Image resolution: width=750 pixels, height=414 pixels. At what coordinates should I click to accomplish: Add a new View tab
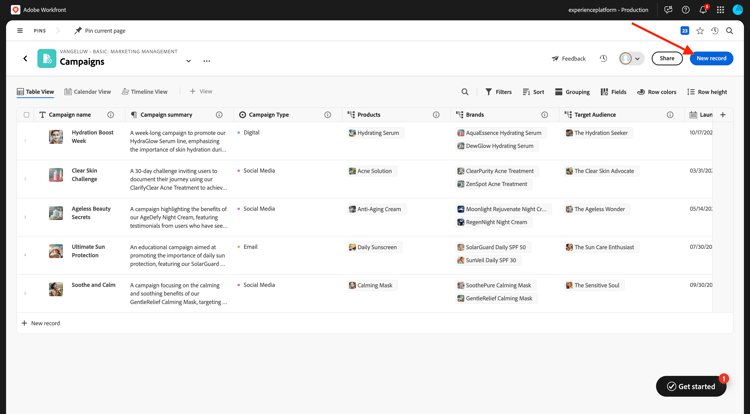201,91
